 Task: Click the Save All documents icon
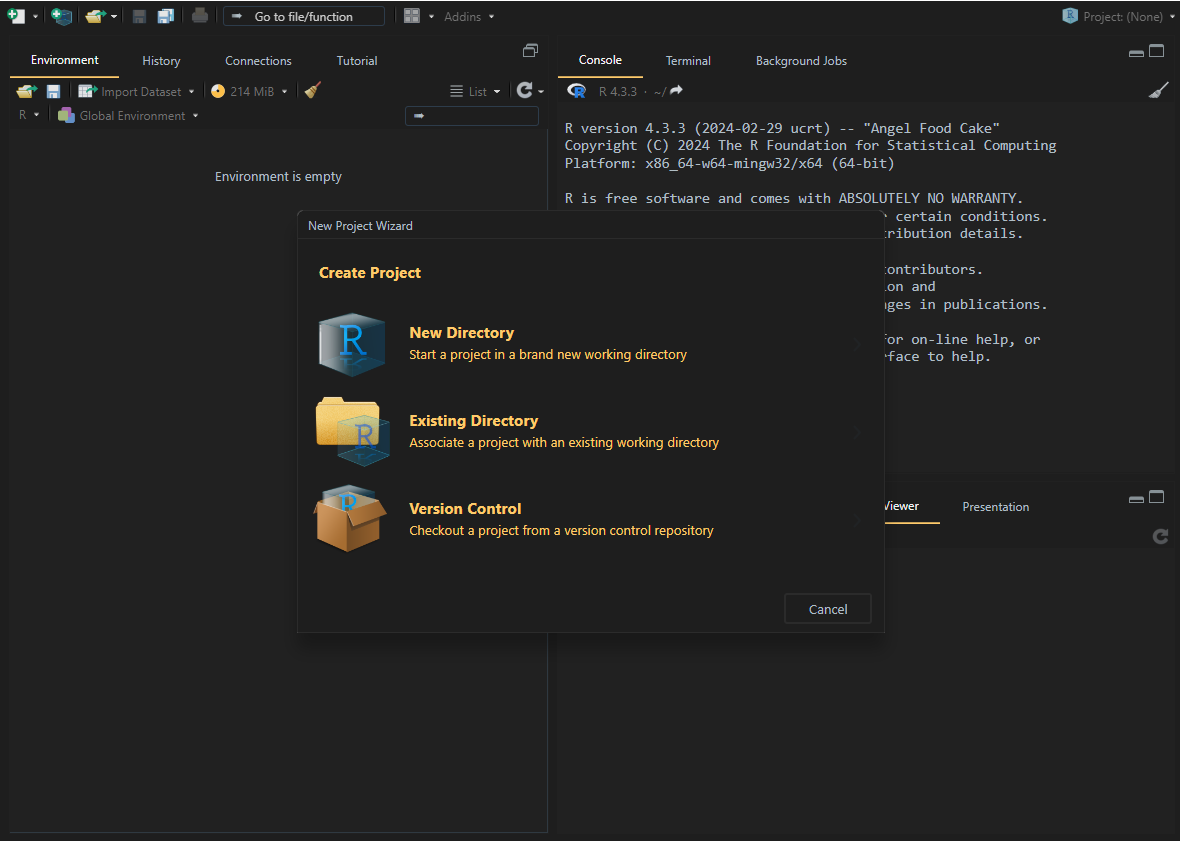[x=166, y=16]
